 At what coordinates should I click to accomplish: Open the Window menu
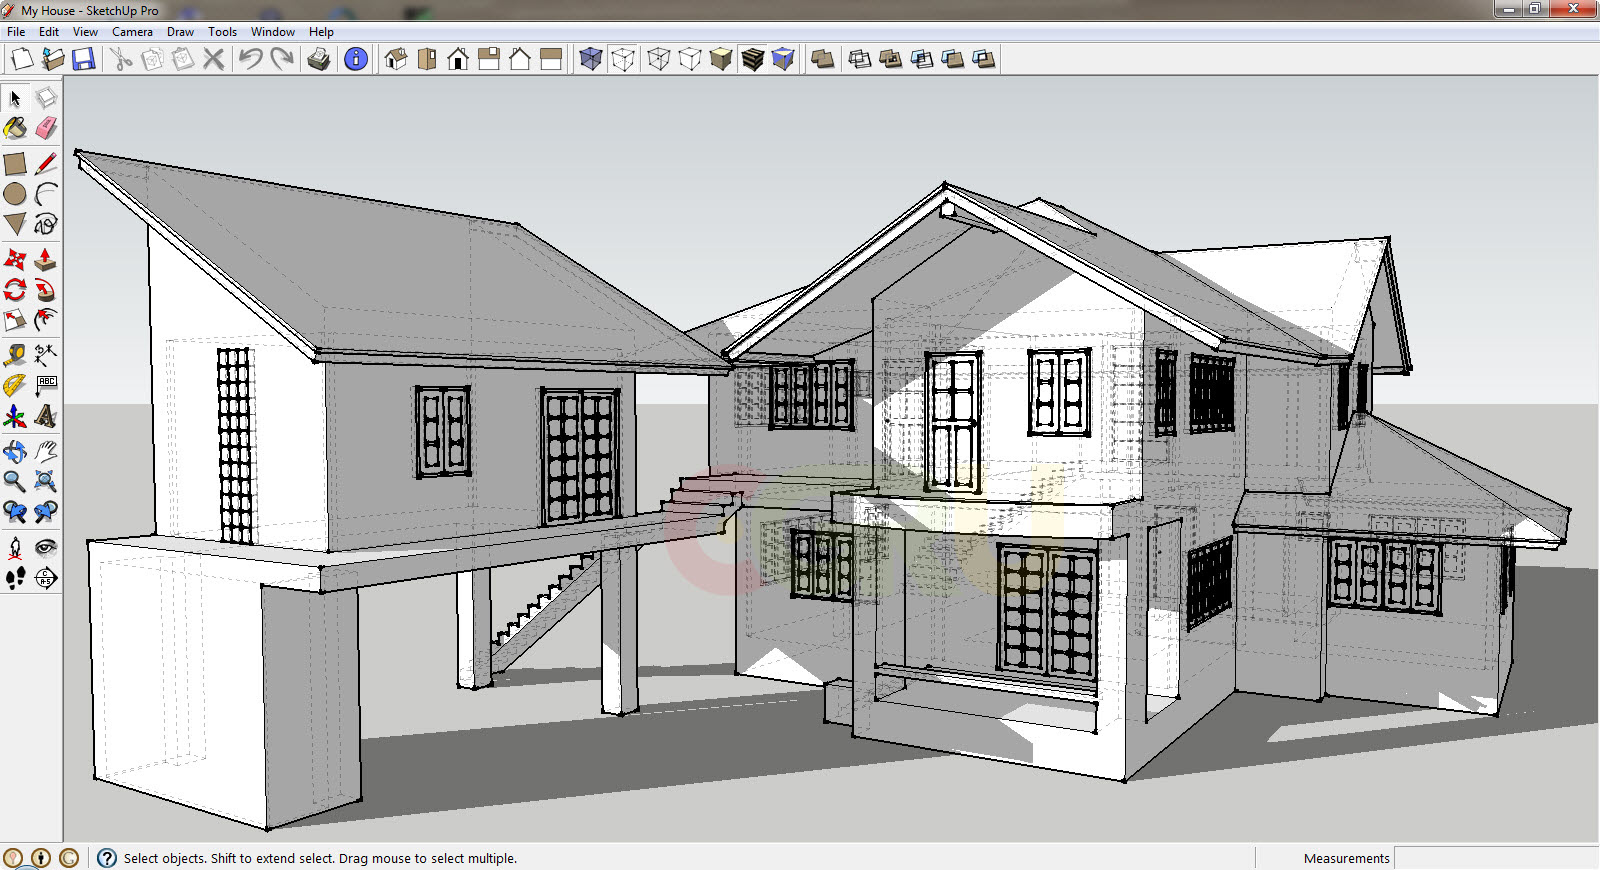(272, 32)
